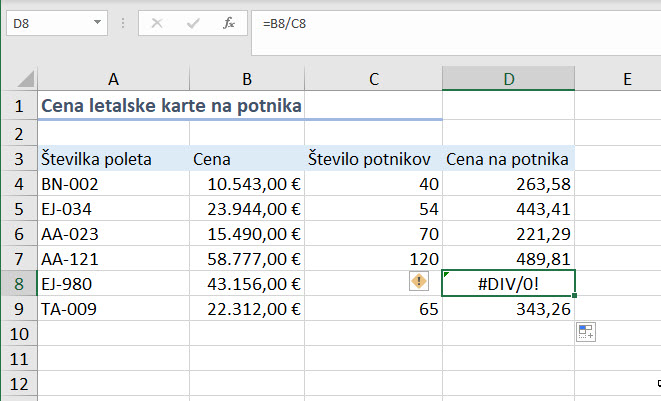Image resolution: width=661 pixels, height=401 pixels.
Task: Open the Auto Fill Options button
Action: point(586,332)
